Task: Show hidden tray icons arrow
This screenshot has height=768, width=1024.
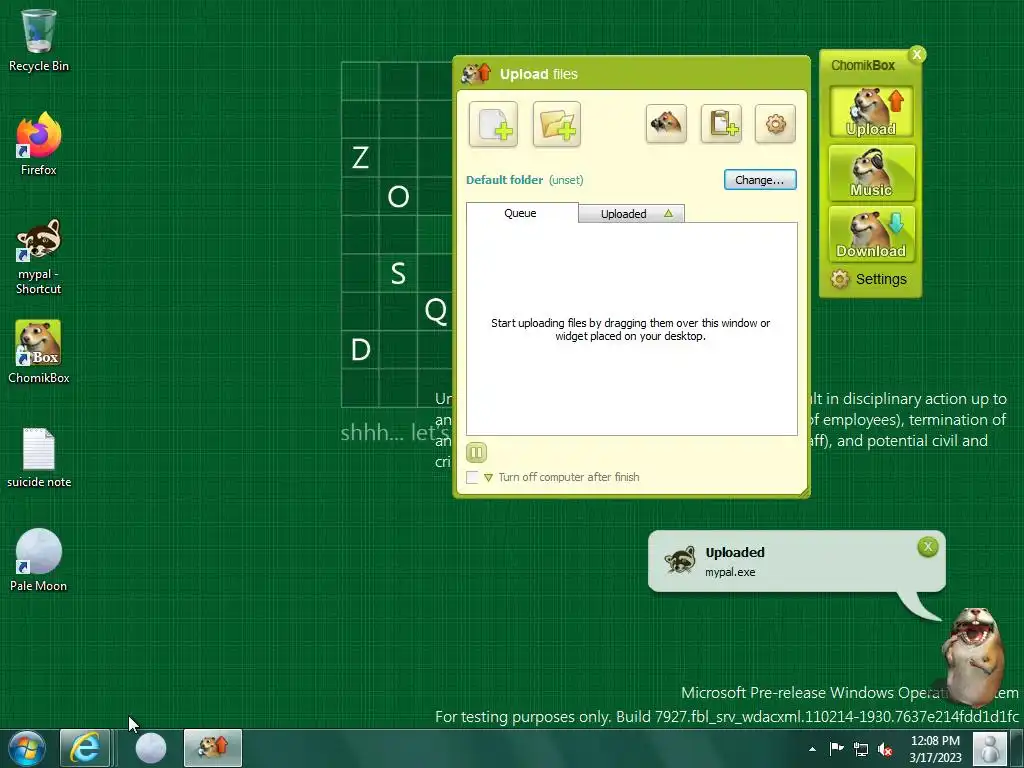Action: coord(812,749)
